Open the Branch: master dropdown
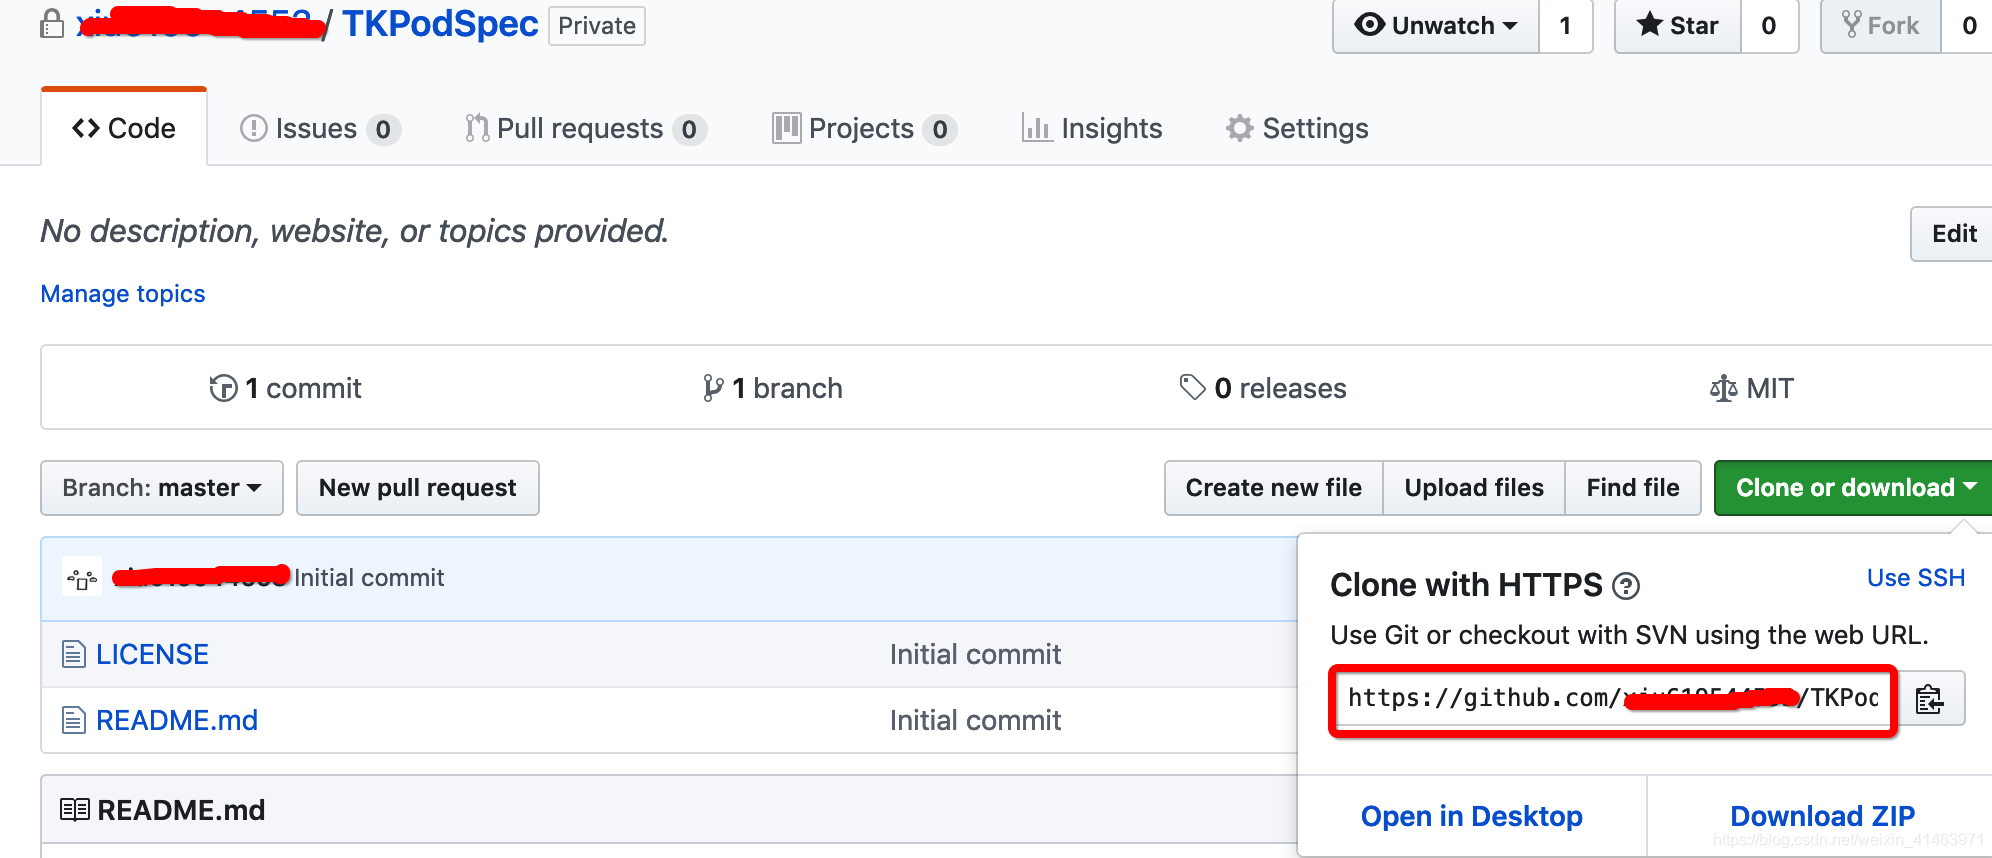 [x=162, y=488]
